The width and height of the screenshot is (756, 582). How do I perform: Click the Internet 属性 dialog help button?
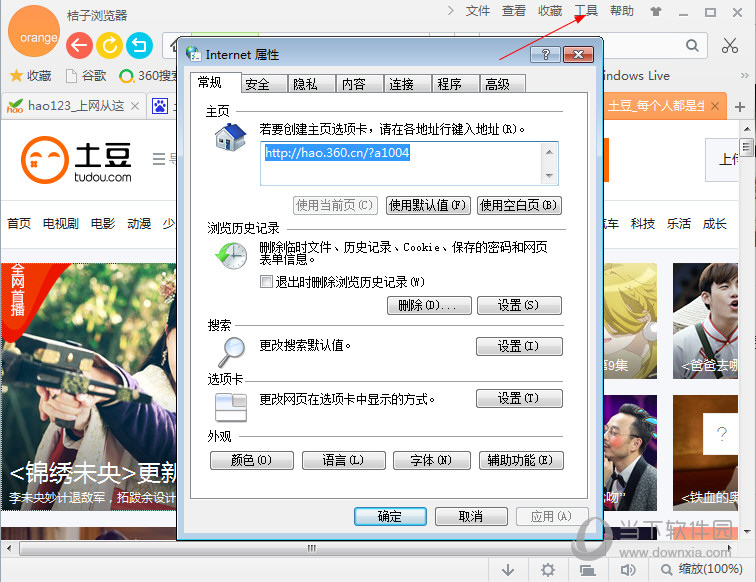click(545, 54)
